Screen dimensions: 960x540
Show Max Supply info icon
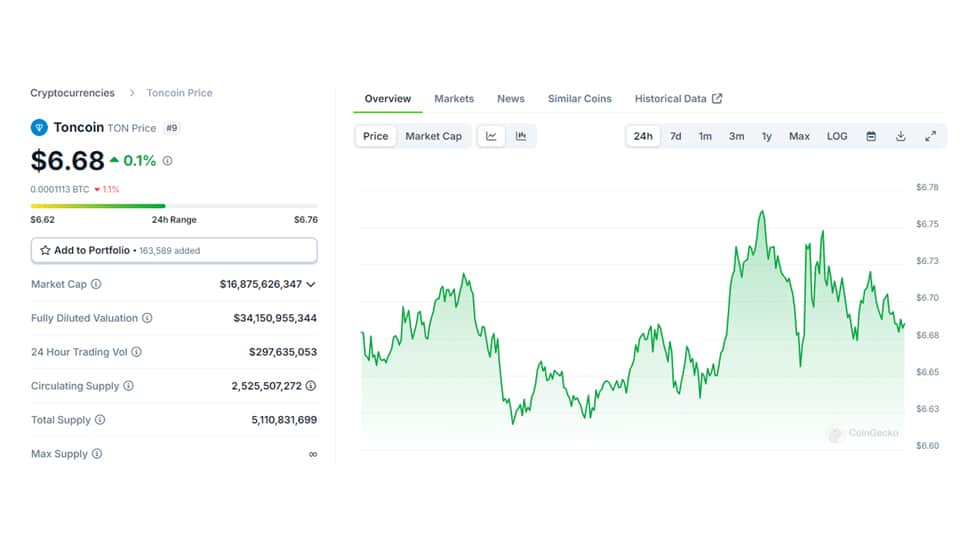click(97, 454)
